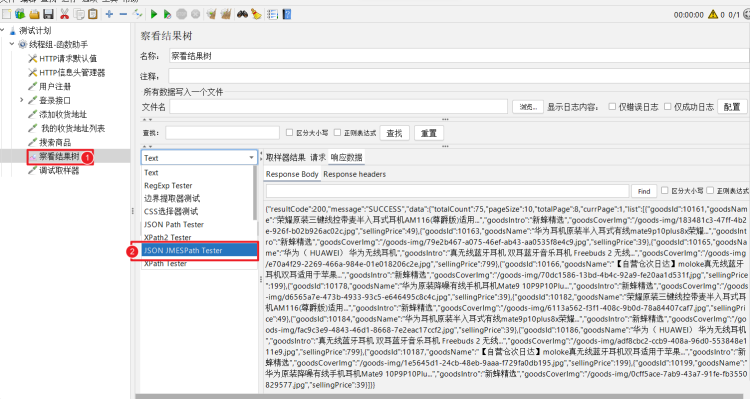Viewport: 750px width, 399px height.
Task: Choose CSS选择器测试 in the list
Action: click(198, 211)
